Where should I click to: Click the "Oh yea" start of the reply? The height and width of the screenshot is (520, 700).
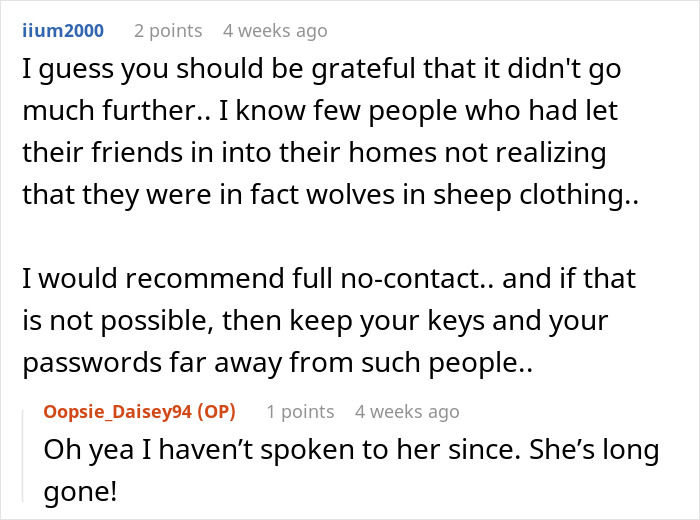coord(80,450)
